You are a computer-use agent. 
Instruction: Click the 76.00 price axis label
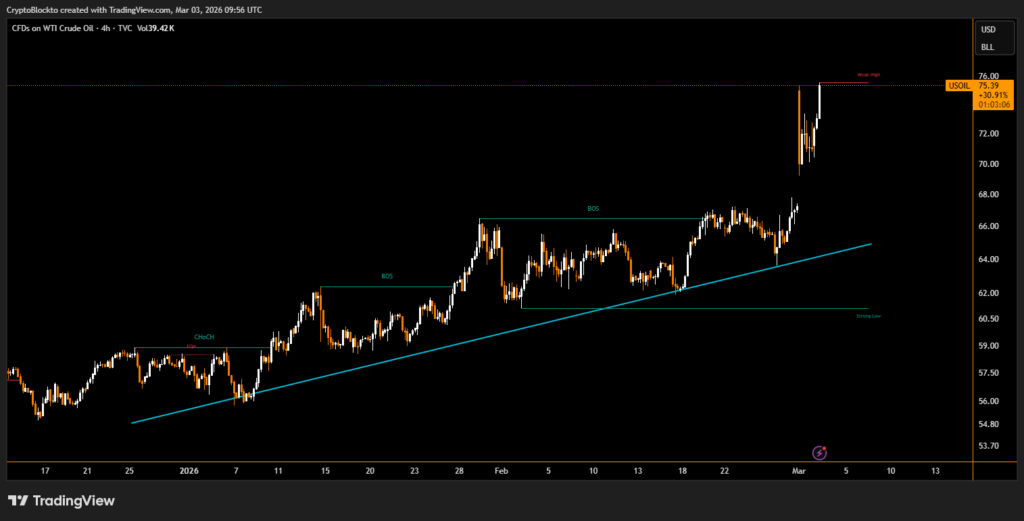988,76
